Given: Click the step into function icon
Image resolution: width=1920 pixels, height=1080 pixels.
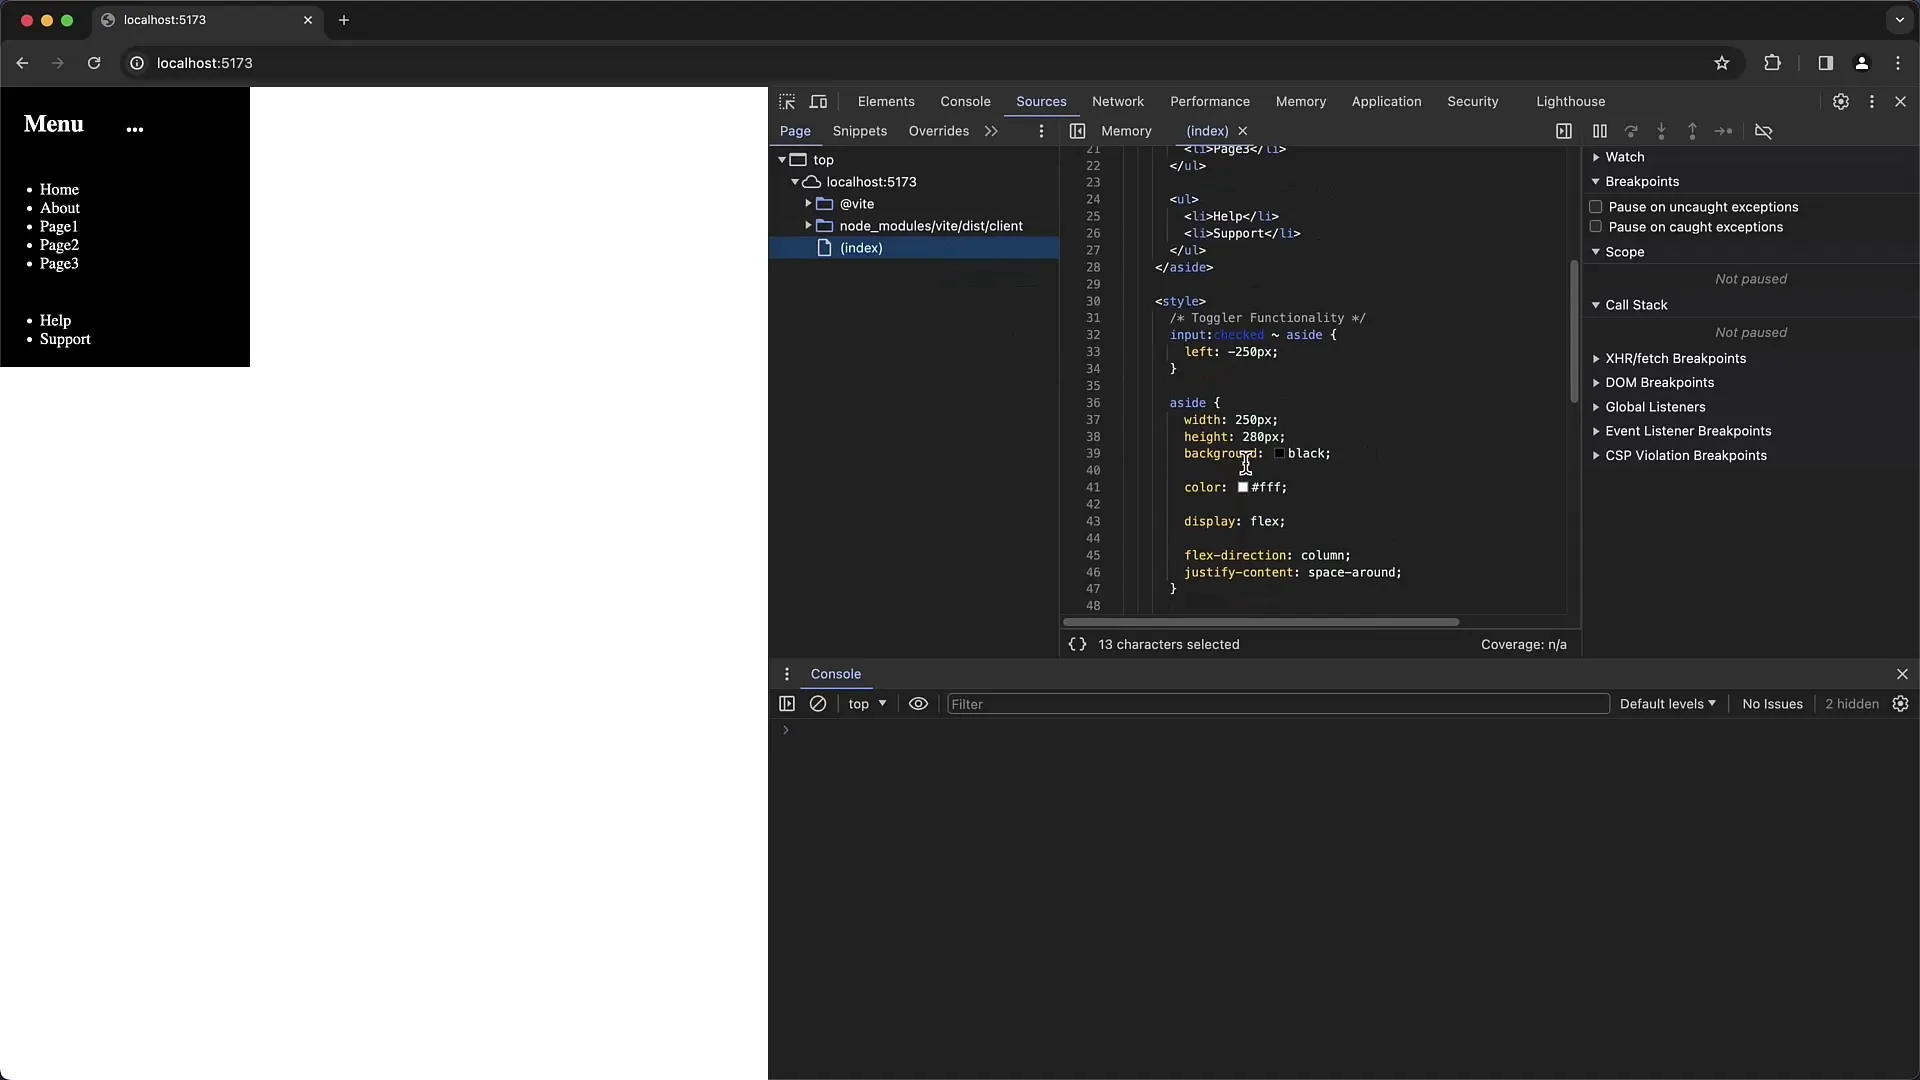Looking at the screenshot, I should 1661,131.
